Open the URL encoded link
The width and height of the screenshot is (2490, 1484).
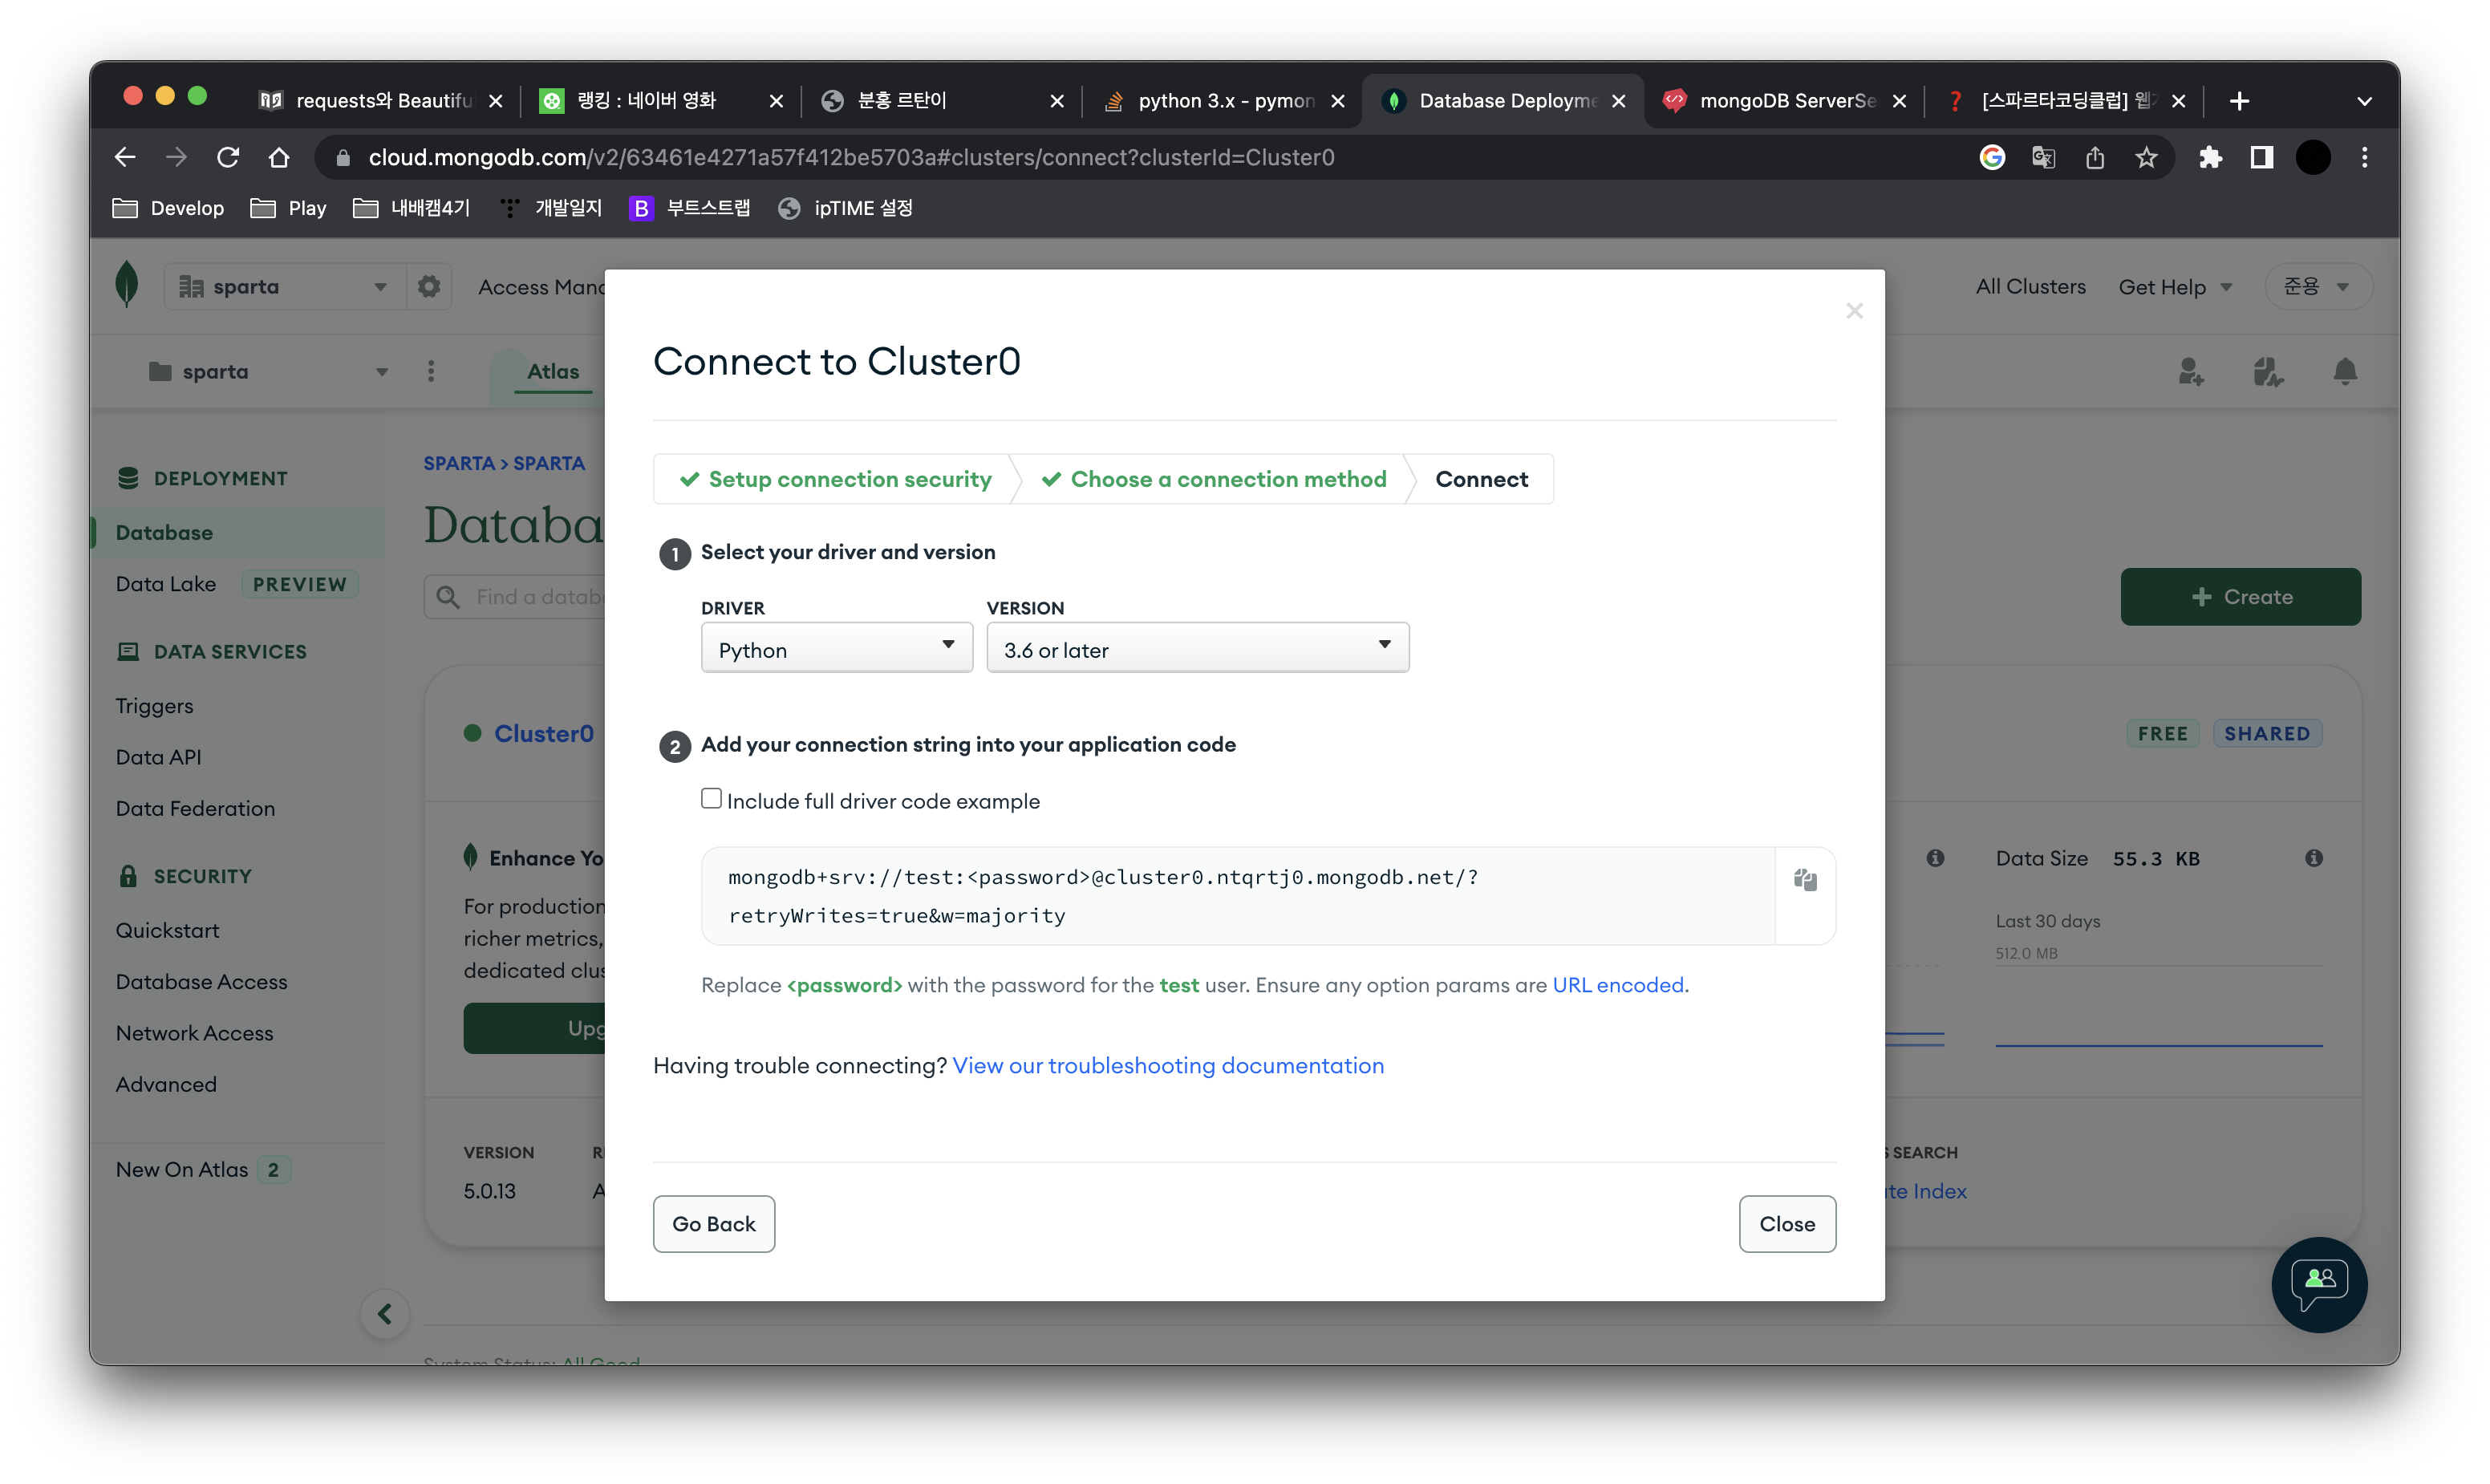point(1618,985)
